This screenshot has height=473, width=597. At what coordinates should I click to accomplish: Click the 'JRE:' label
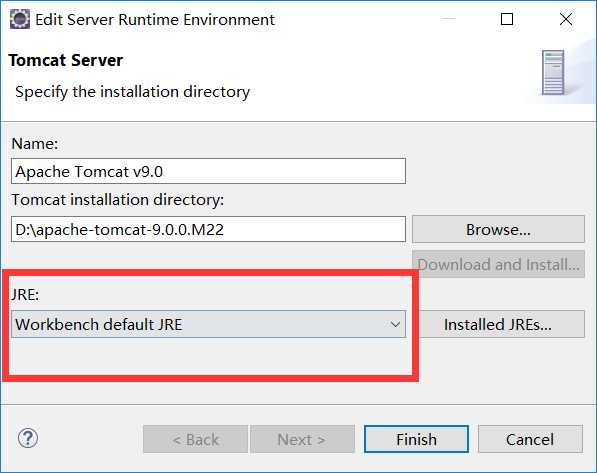point(25,294)
